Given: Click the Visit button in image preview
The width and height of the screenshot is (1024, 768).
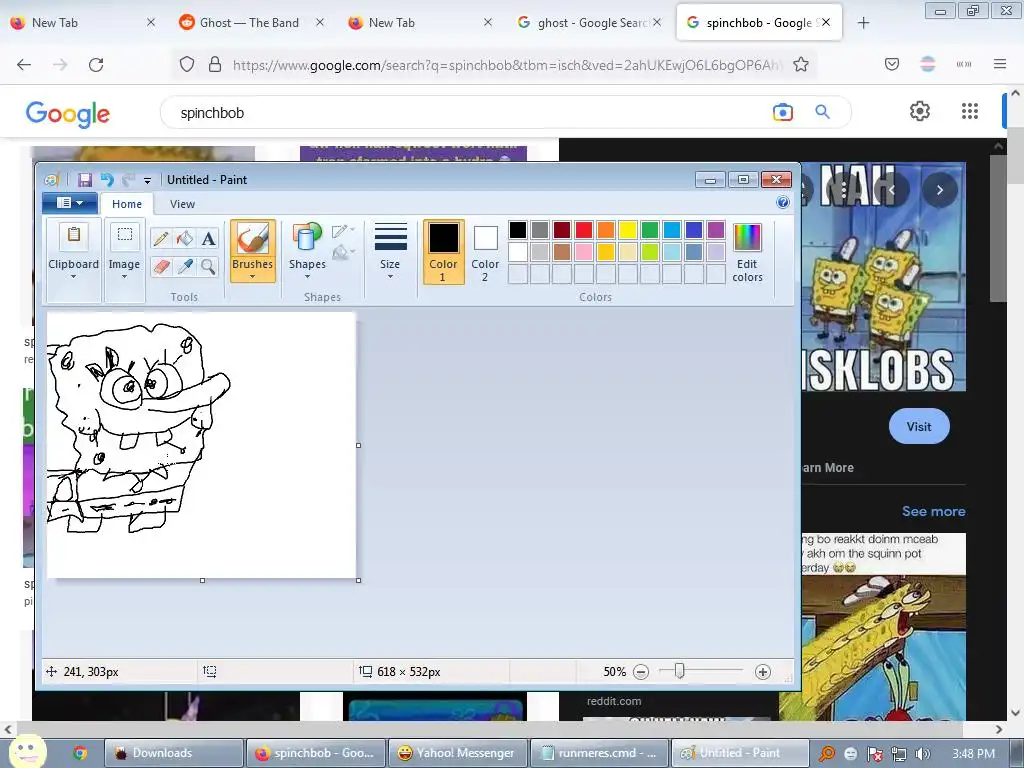Looking at the screenshot, I should coord(919,426).
